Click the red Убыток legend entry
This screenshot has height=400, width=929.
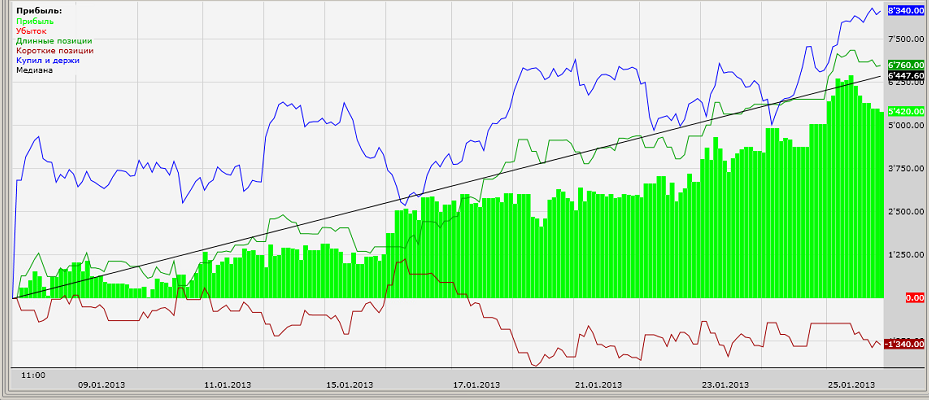(31, 31)
